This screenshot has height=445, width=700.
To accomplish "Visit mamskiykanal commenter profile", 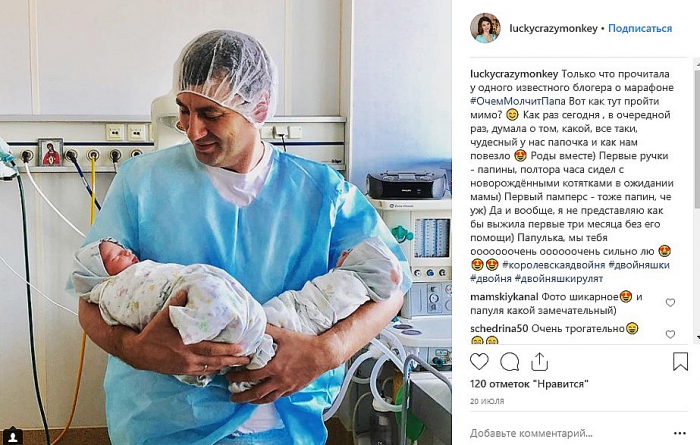I will click(x=504, y=296).
